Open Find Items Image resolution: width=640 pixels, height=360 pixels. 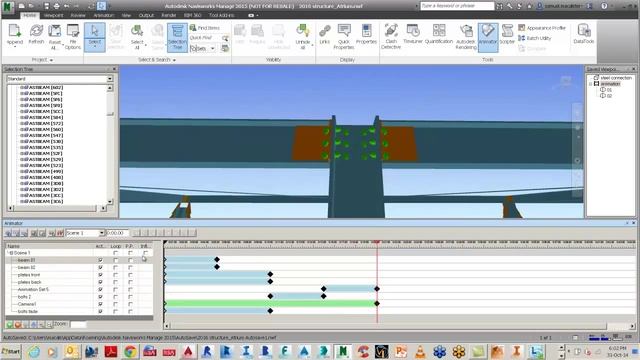[x=205, y=28]
